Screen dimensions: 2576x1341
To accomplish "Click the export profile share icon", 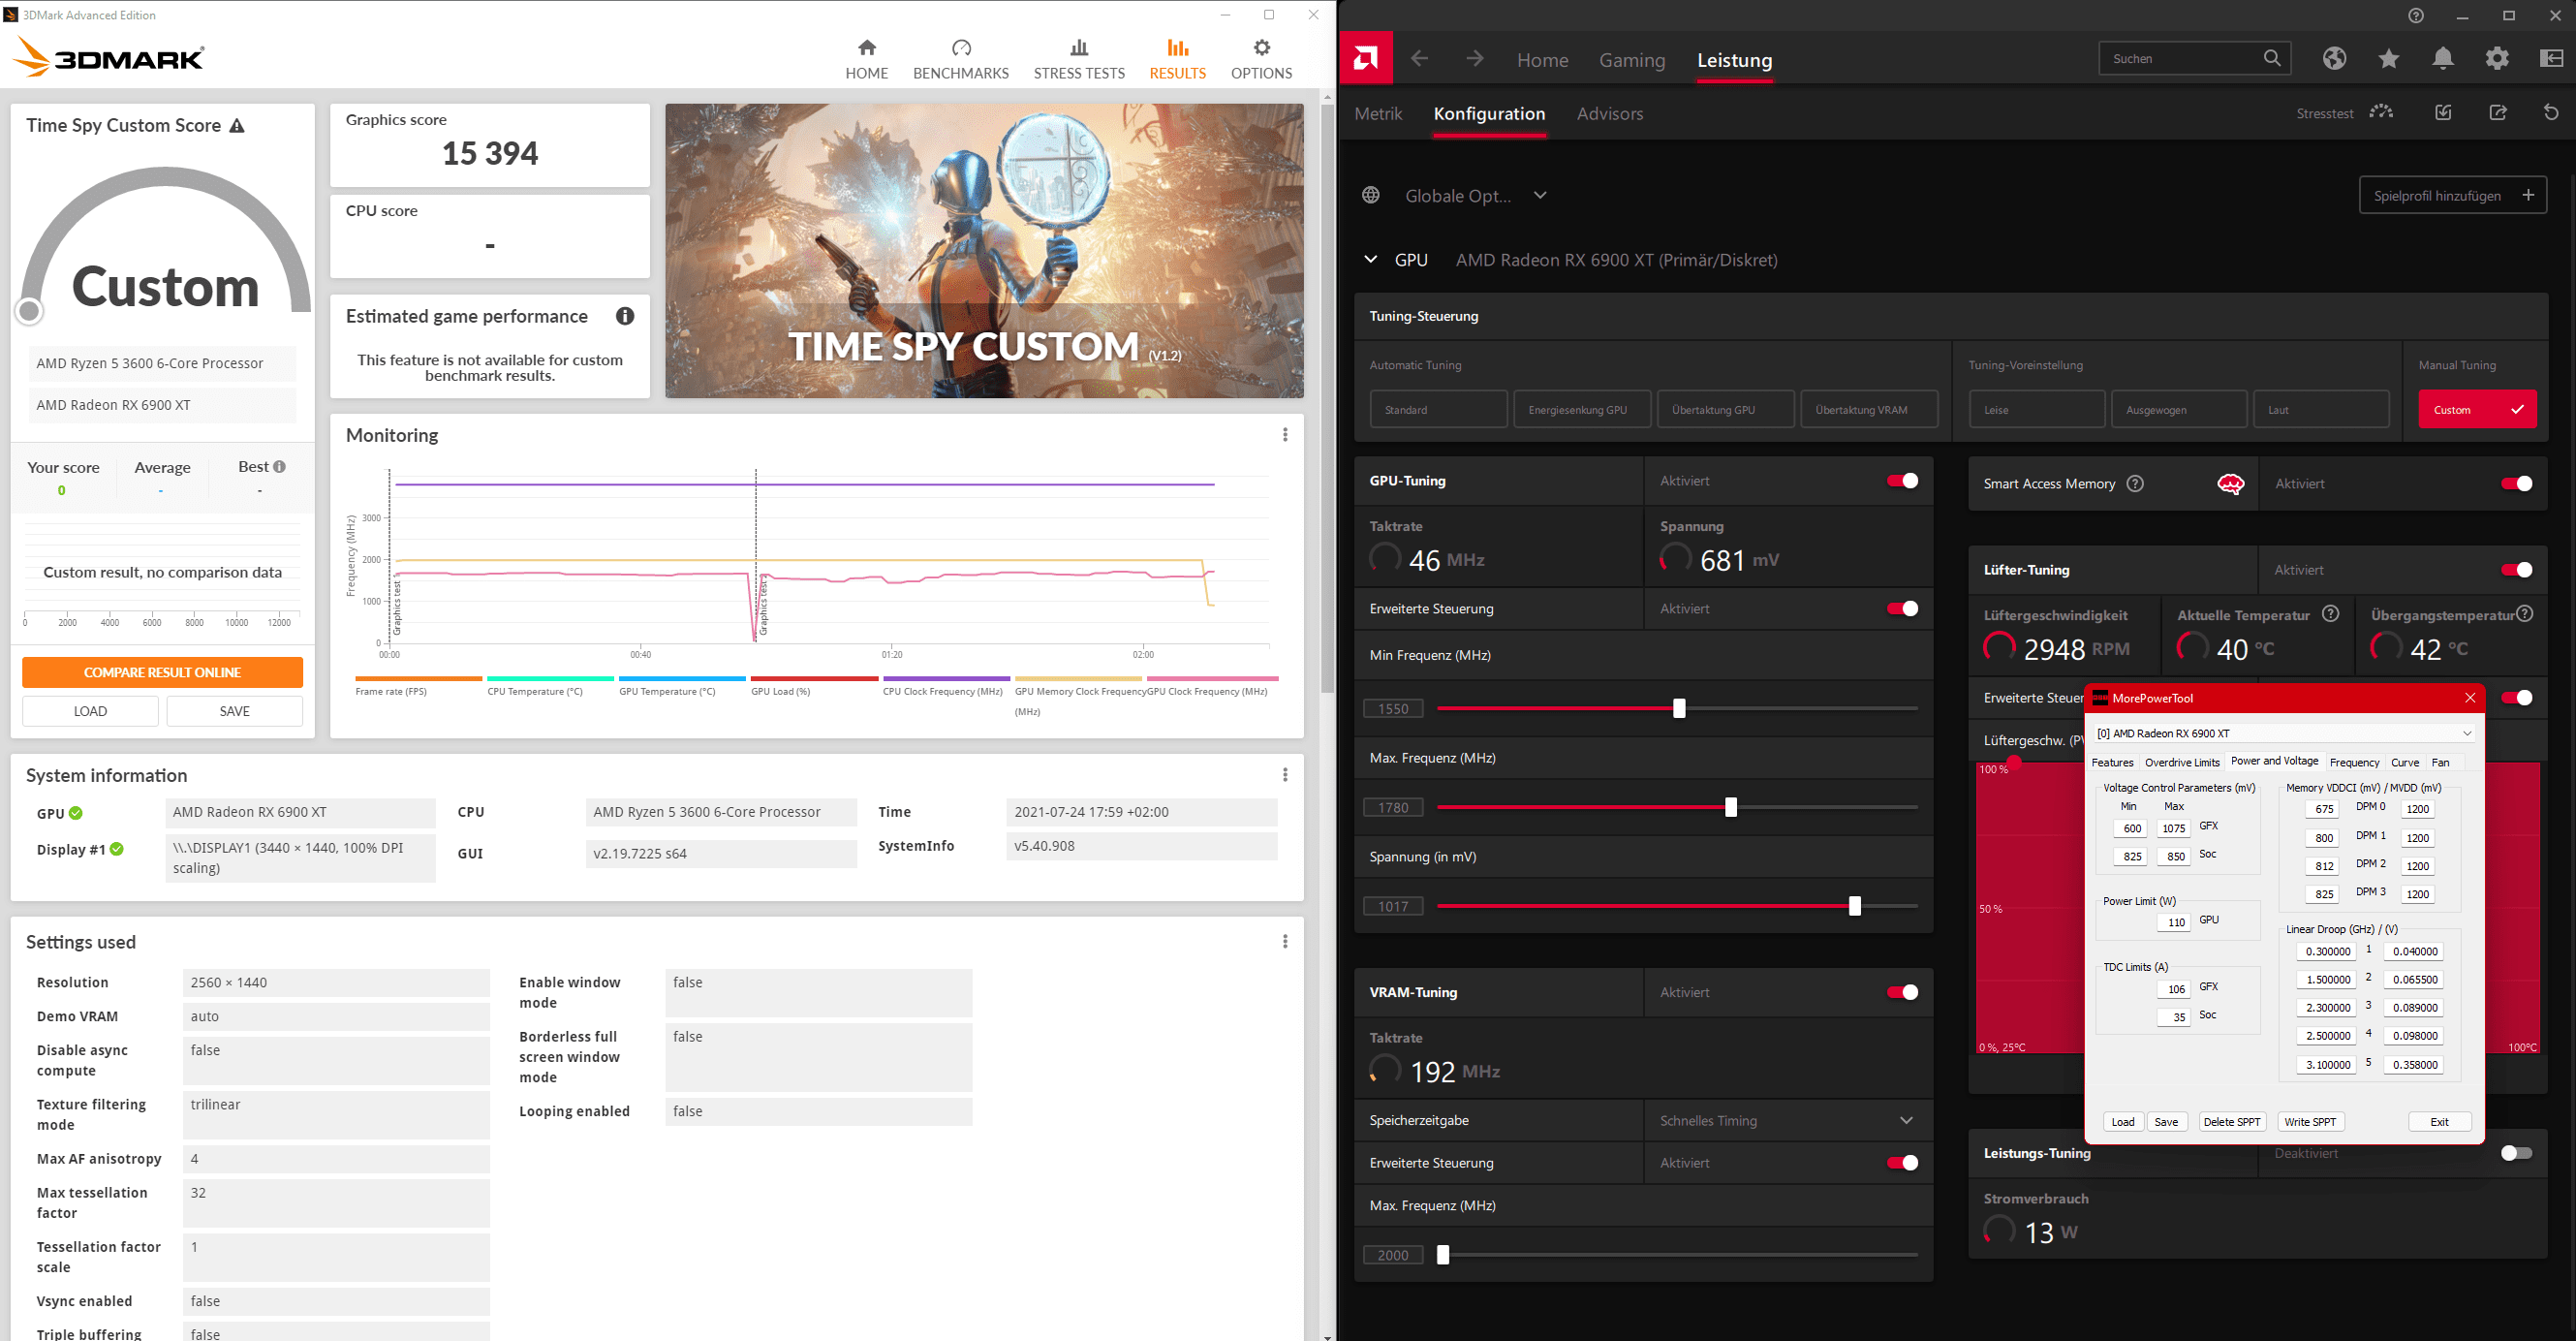I will click(x=2498, y=112).
